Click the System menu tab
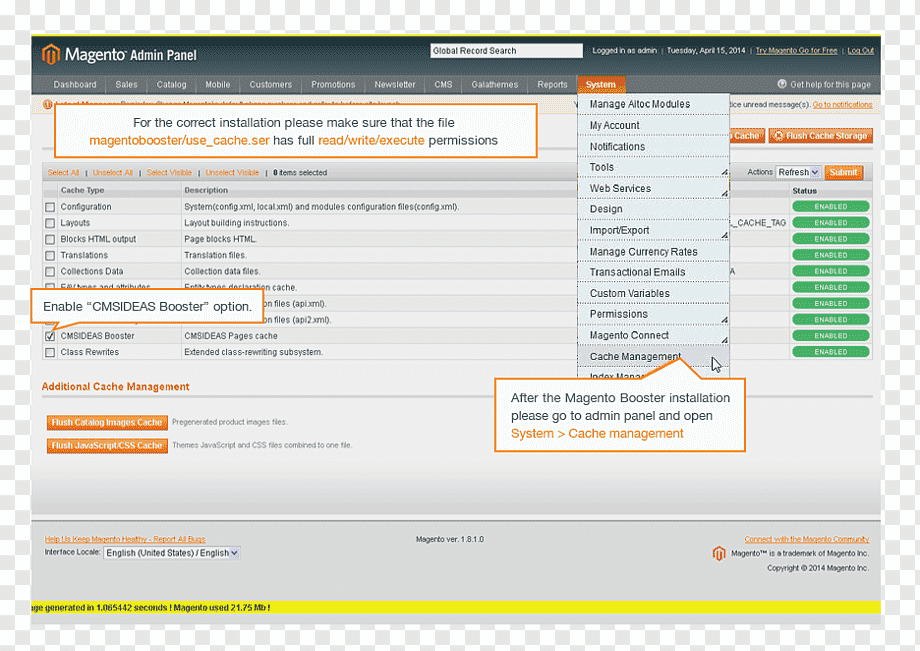The width and height of the screenshot is (920, 651). click(x=601, y=84)
